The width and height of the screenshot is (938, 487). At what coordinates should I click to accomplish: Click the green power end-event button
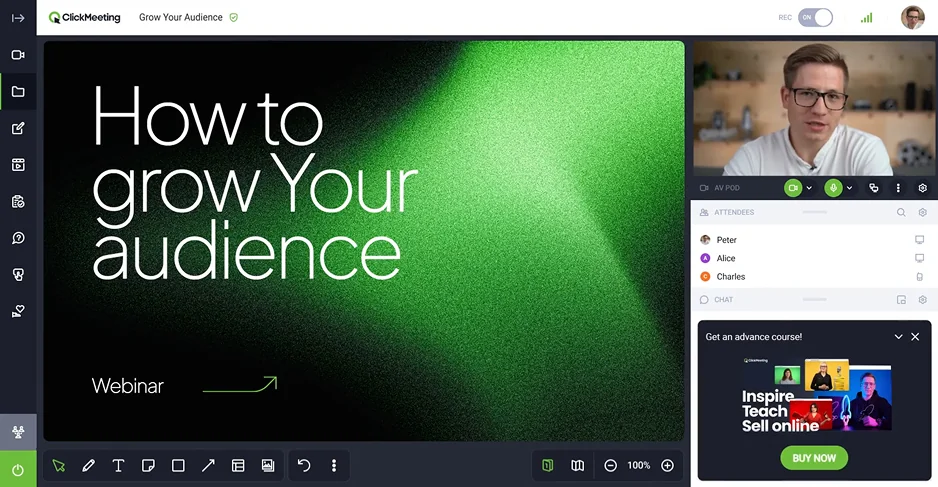[18, 469]
